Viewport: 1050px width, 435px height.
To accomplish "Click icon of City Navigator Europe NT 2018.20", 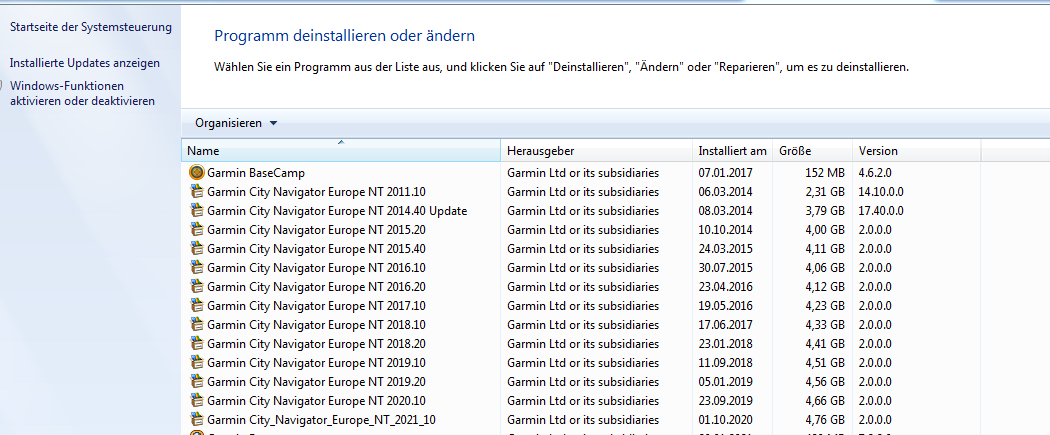I will [x=196, y=344].
